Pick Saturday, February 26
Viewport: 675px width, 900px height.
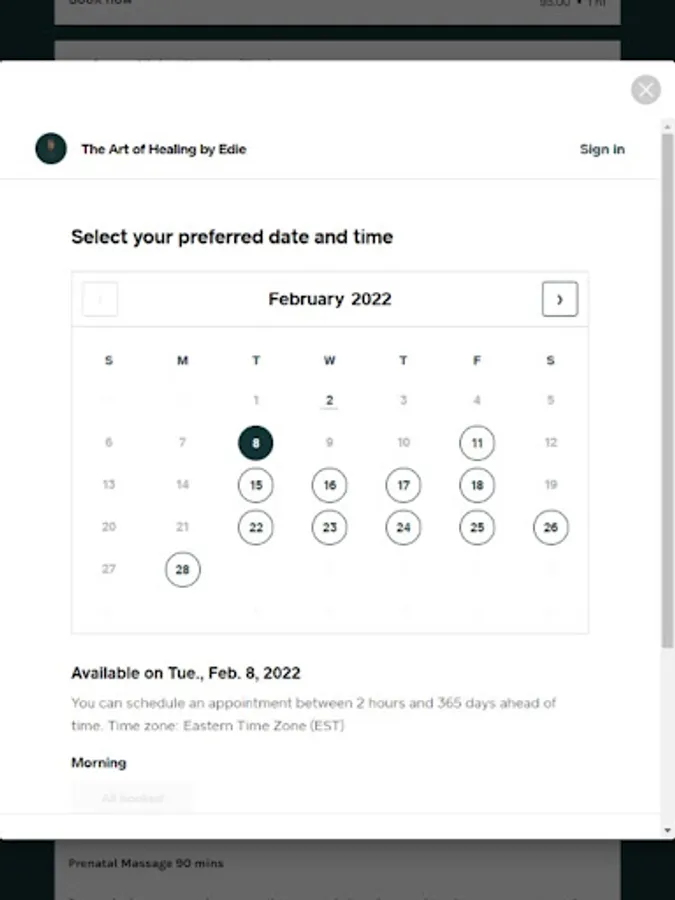tap(551, 527)
